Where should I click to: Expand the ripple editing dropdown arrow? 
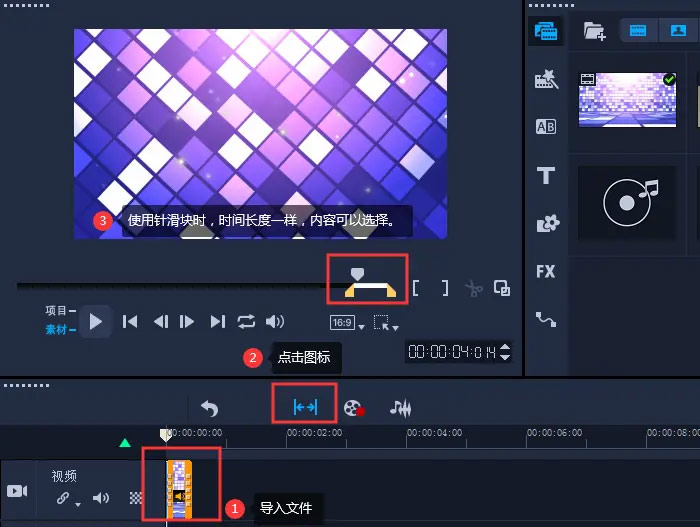coord(78,505)
